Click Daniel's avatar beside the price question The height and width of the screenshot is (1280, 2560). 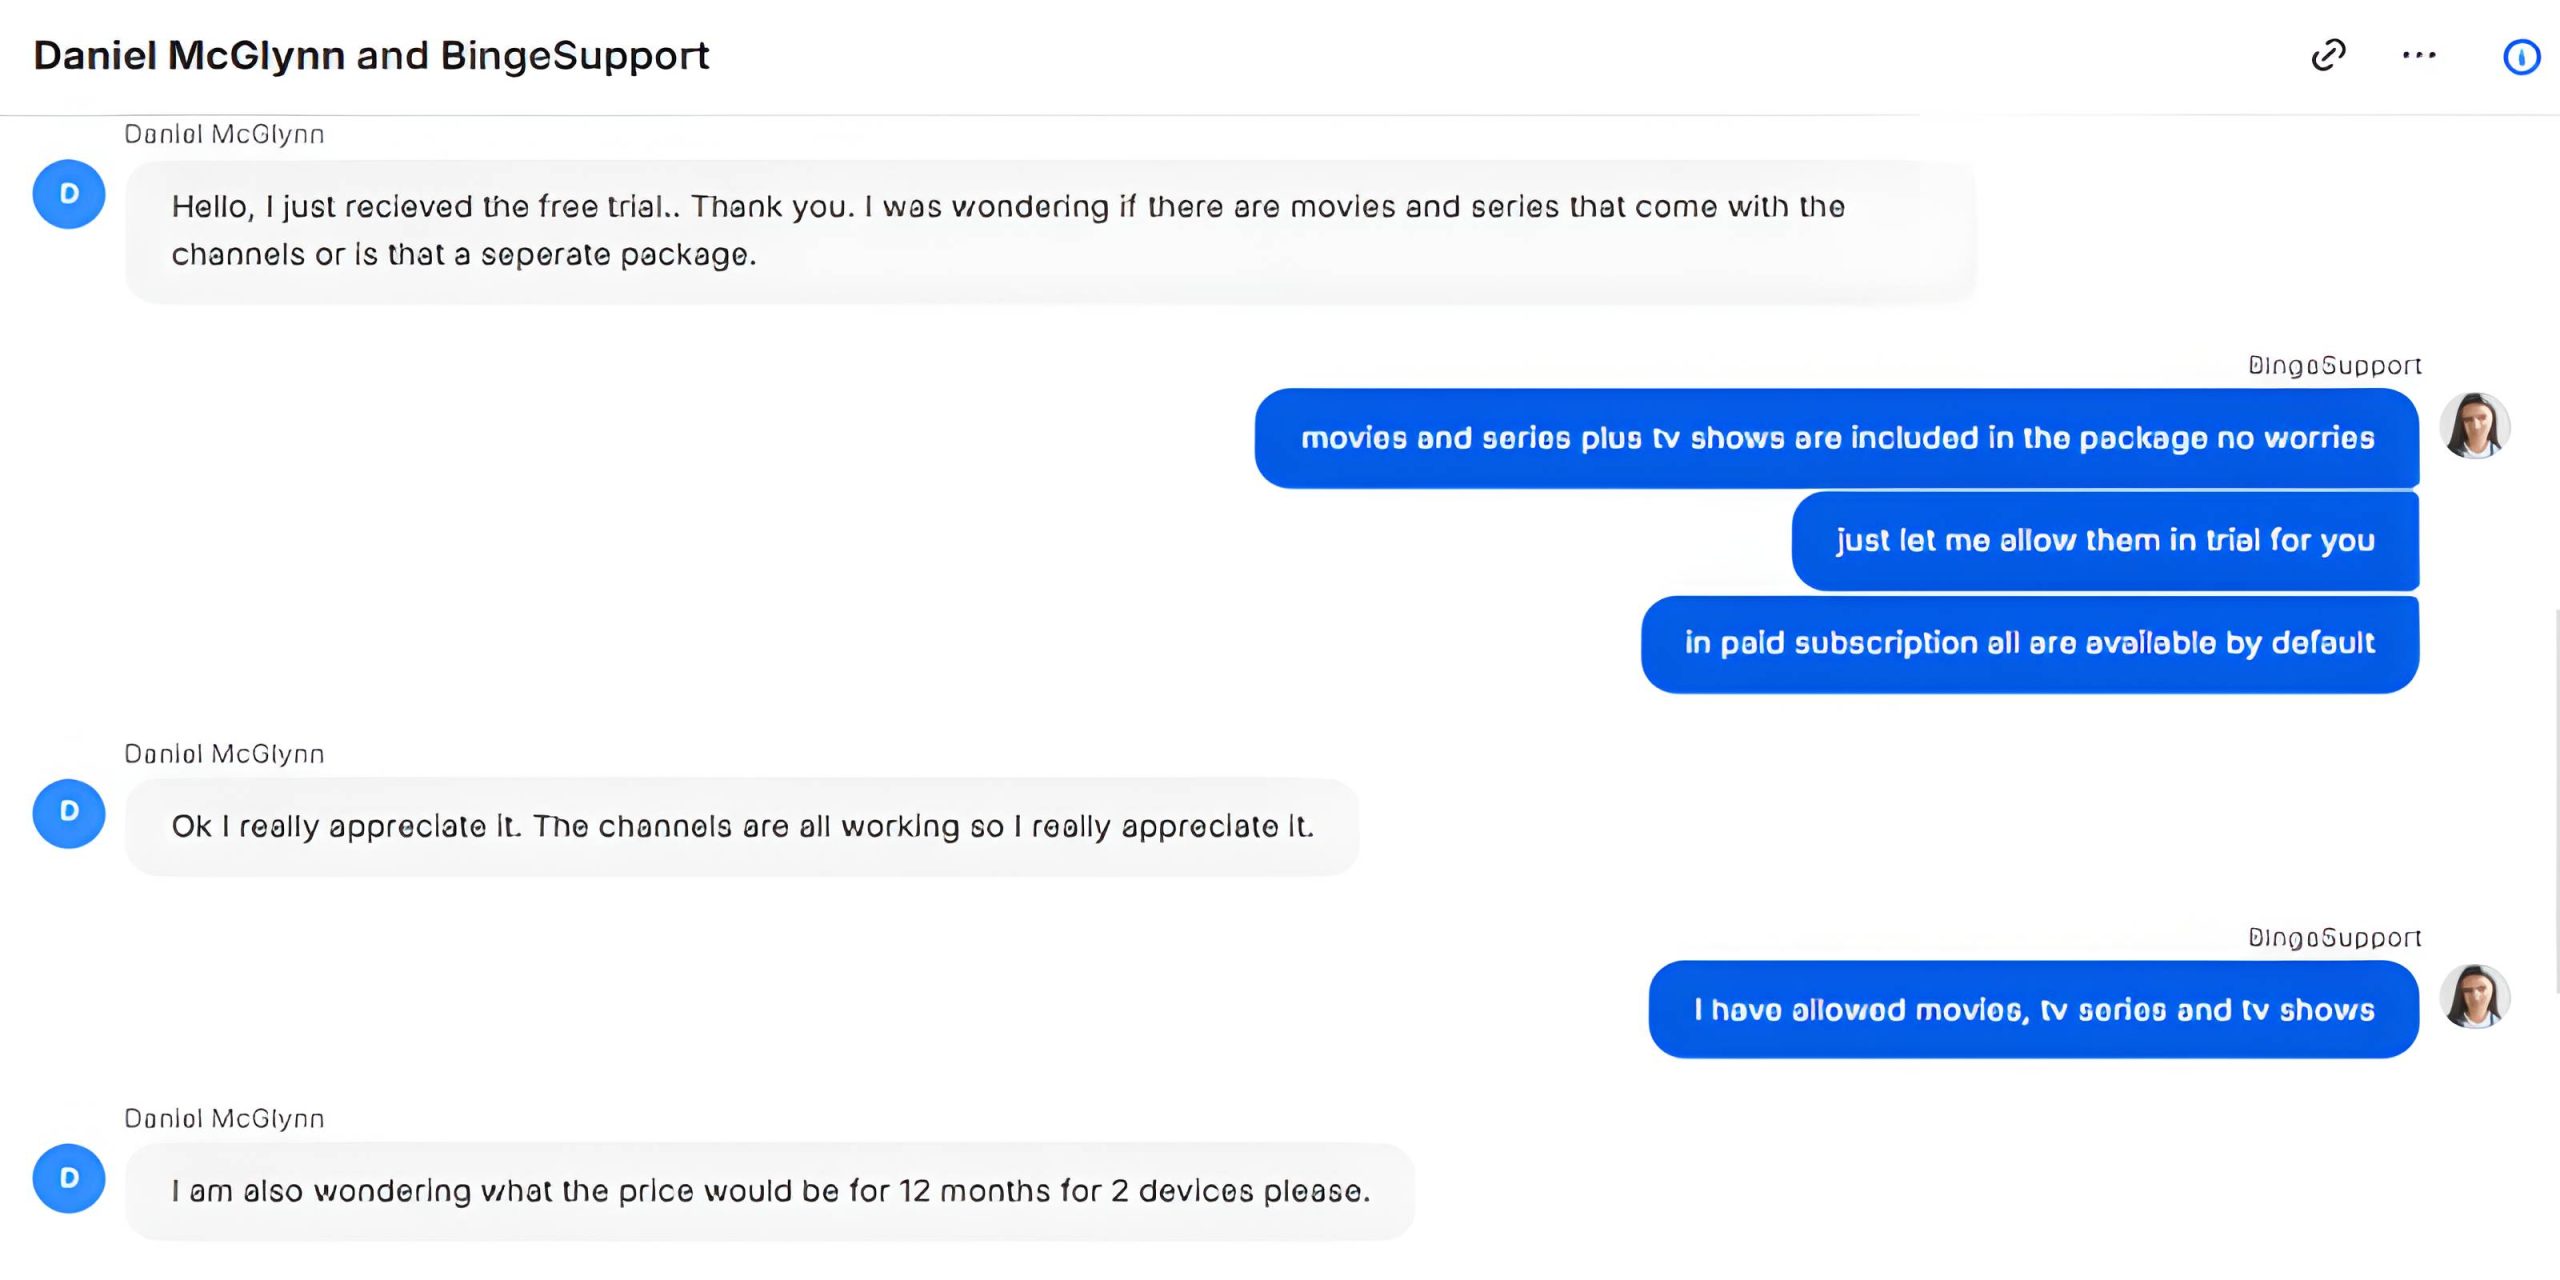tap(69, 1178)
